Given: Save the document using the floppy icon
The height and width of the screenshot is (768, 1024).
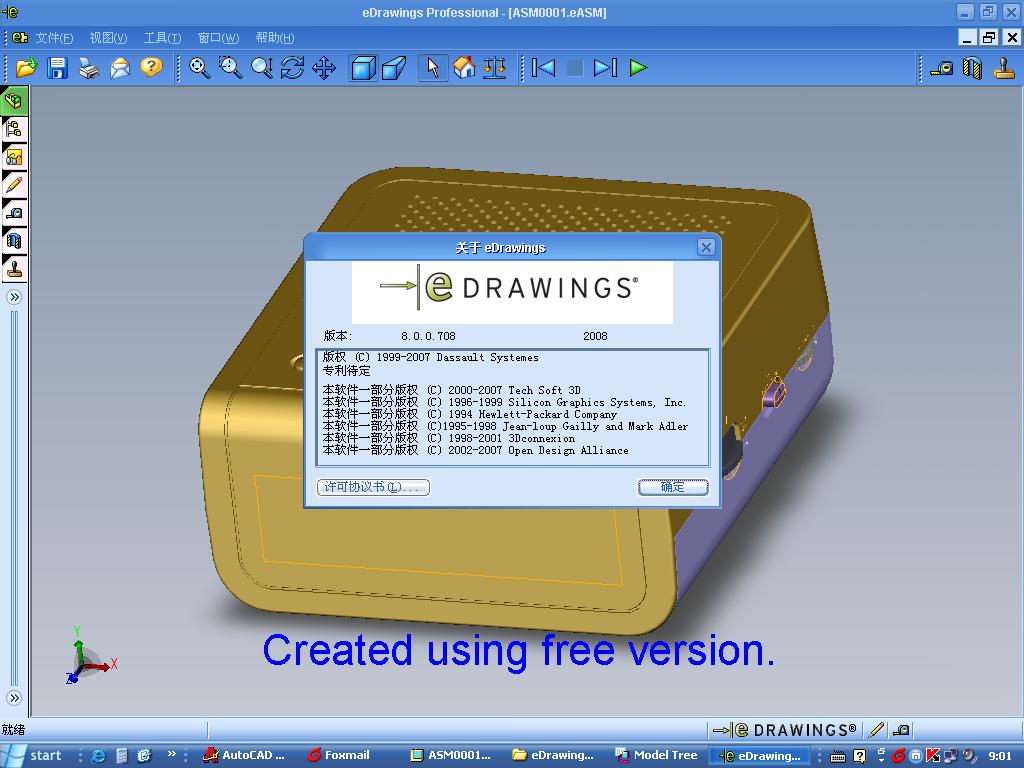Looking at the screenshot, I should click(57, 68).
